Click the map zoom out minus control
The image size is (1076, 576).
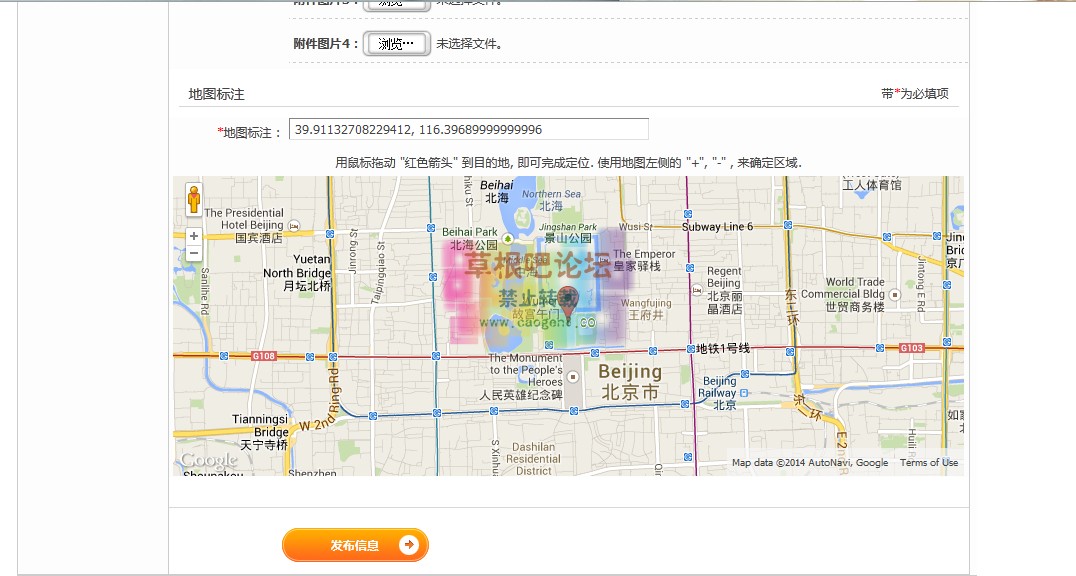[194, 252]
